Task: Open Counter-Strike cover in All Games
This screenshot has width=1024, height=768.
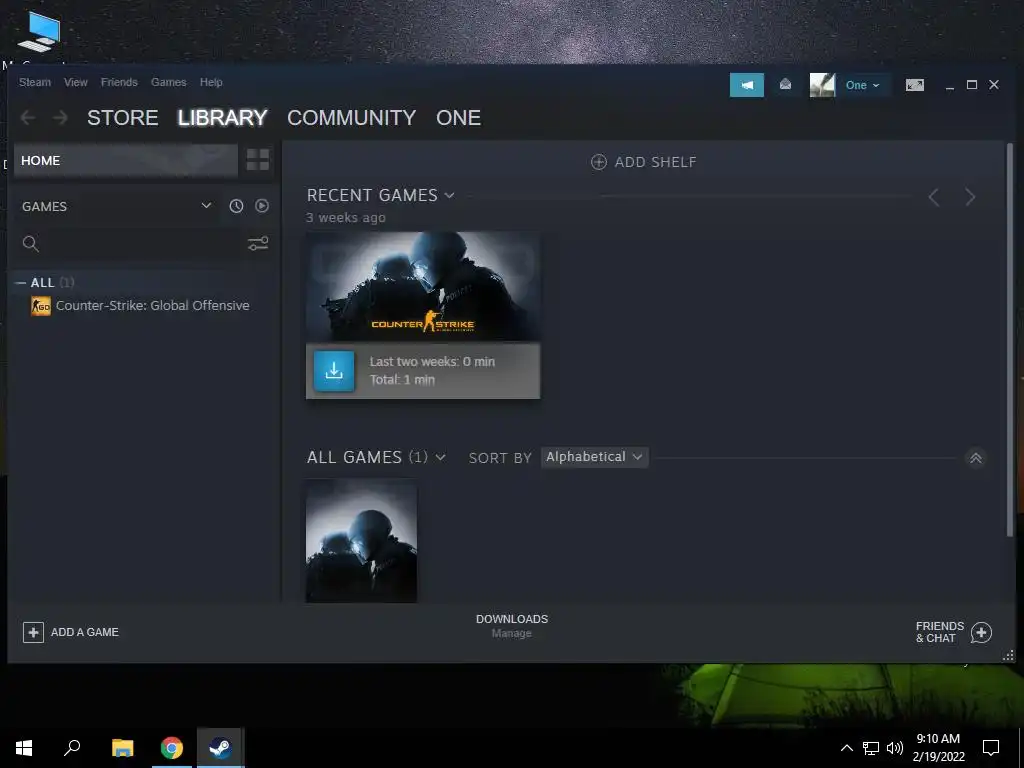Action: point(361,541)
